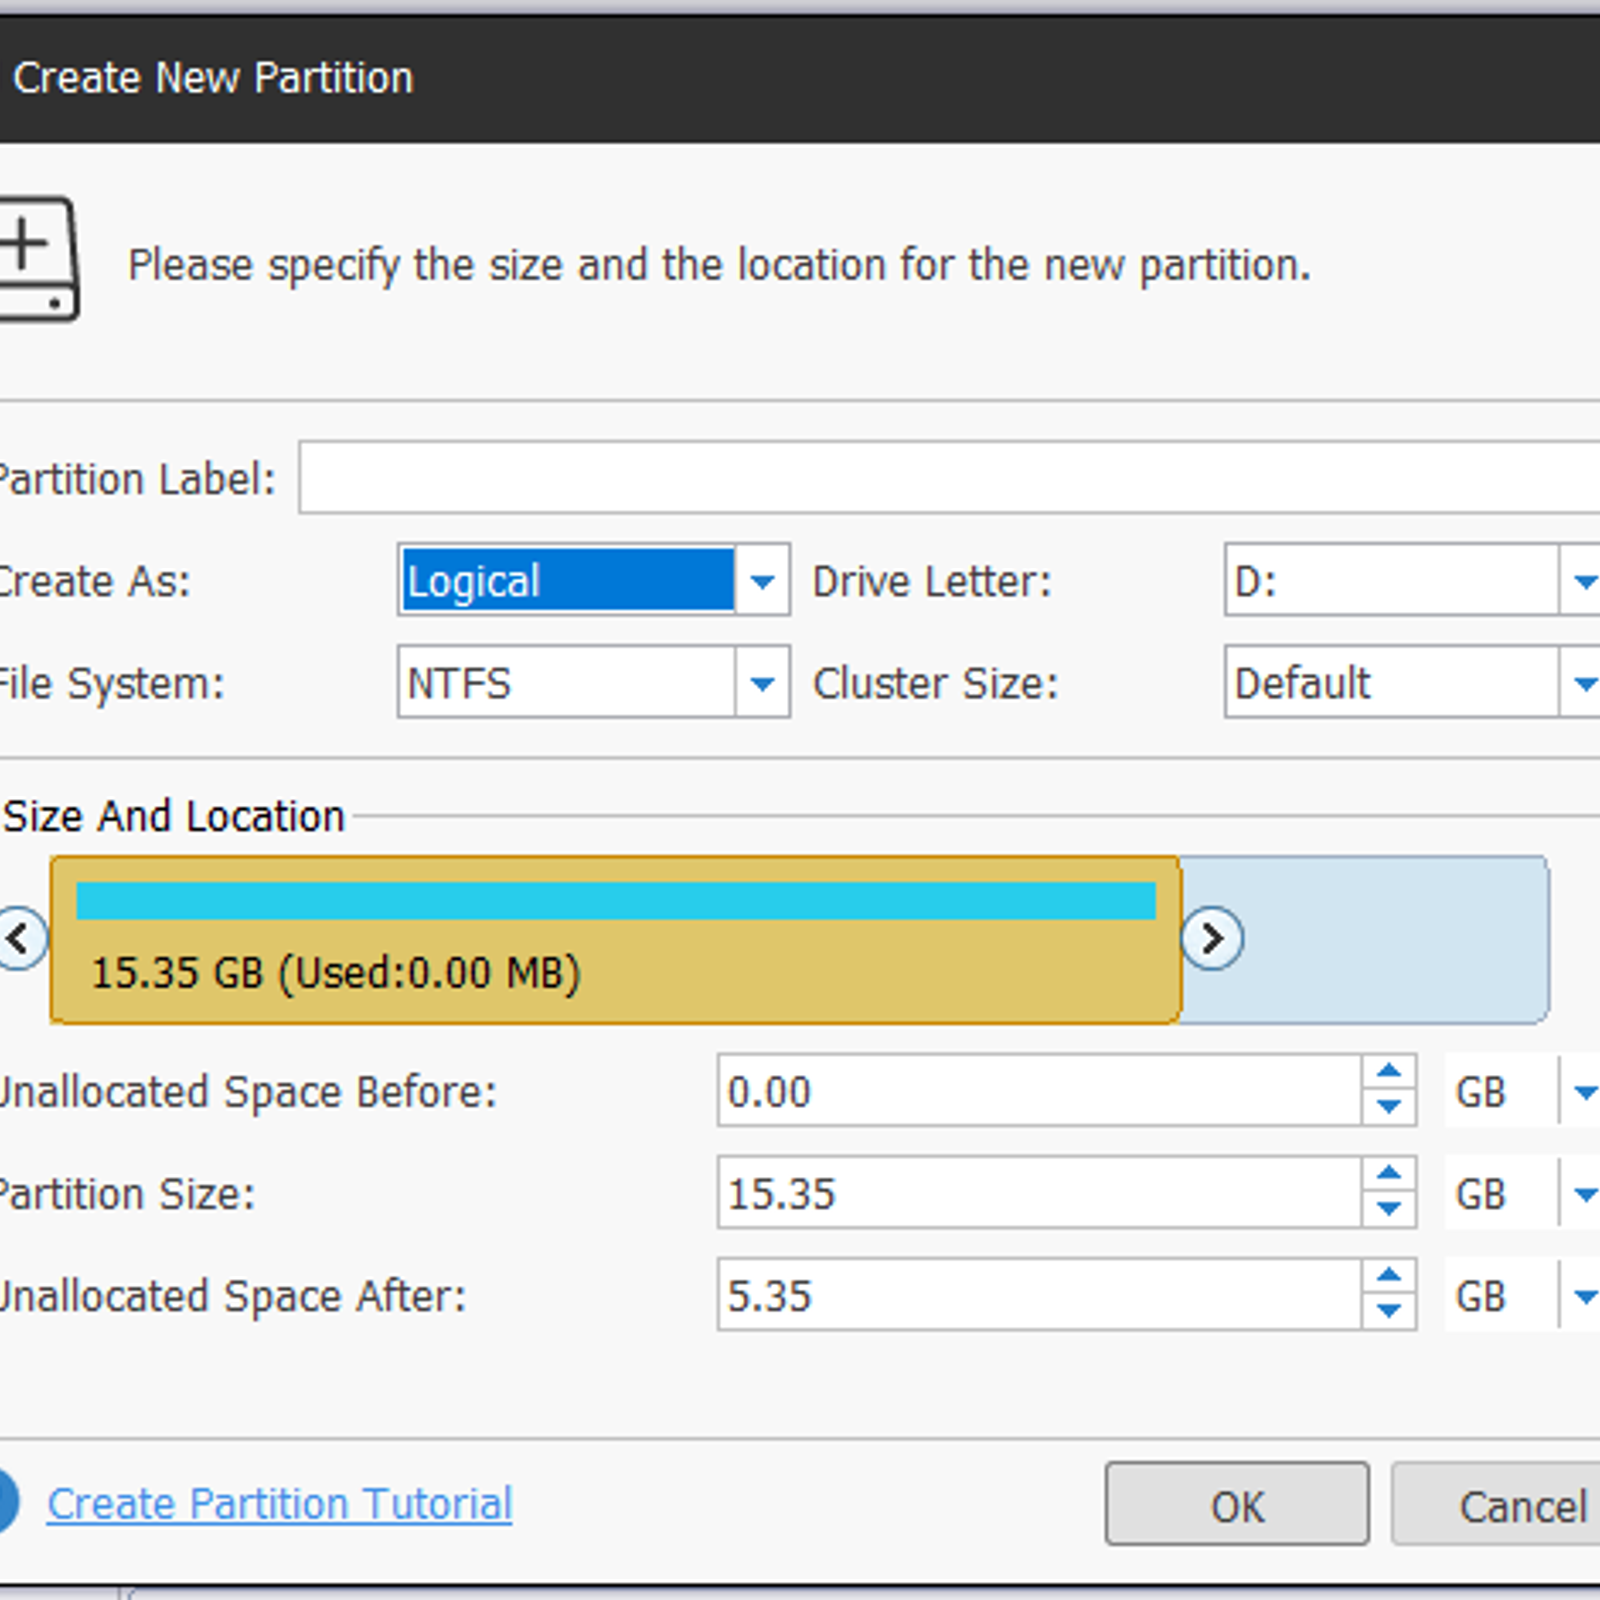Click the 15.35 GB (Used:0.00 MB) text

[x=336, y=972]
